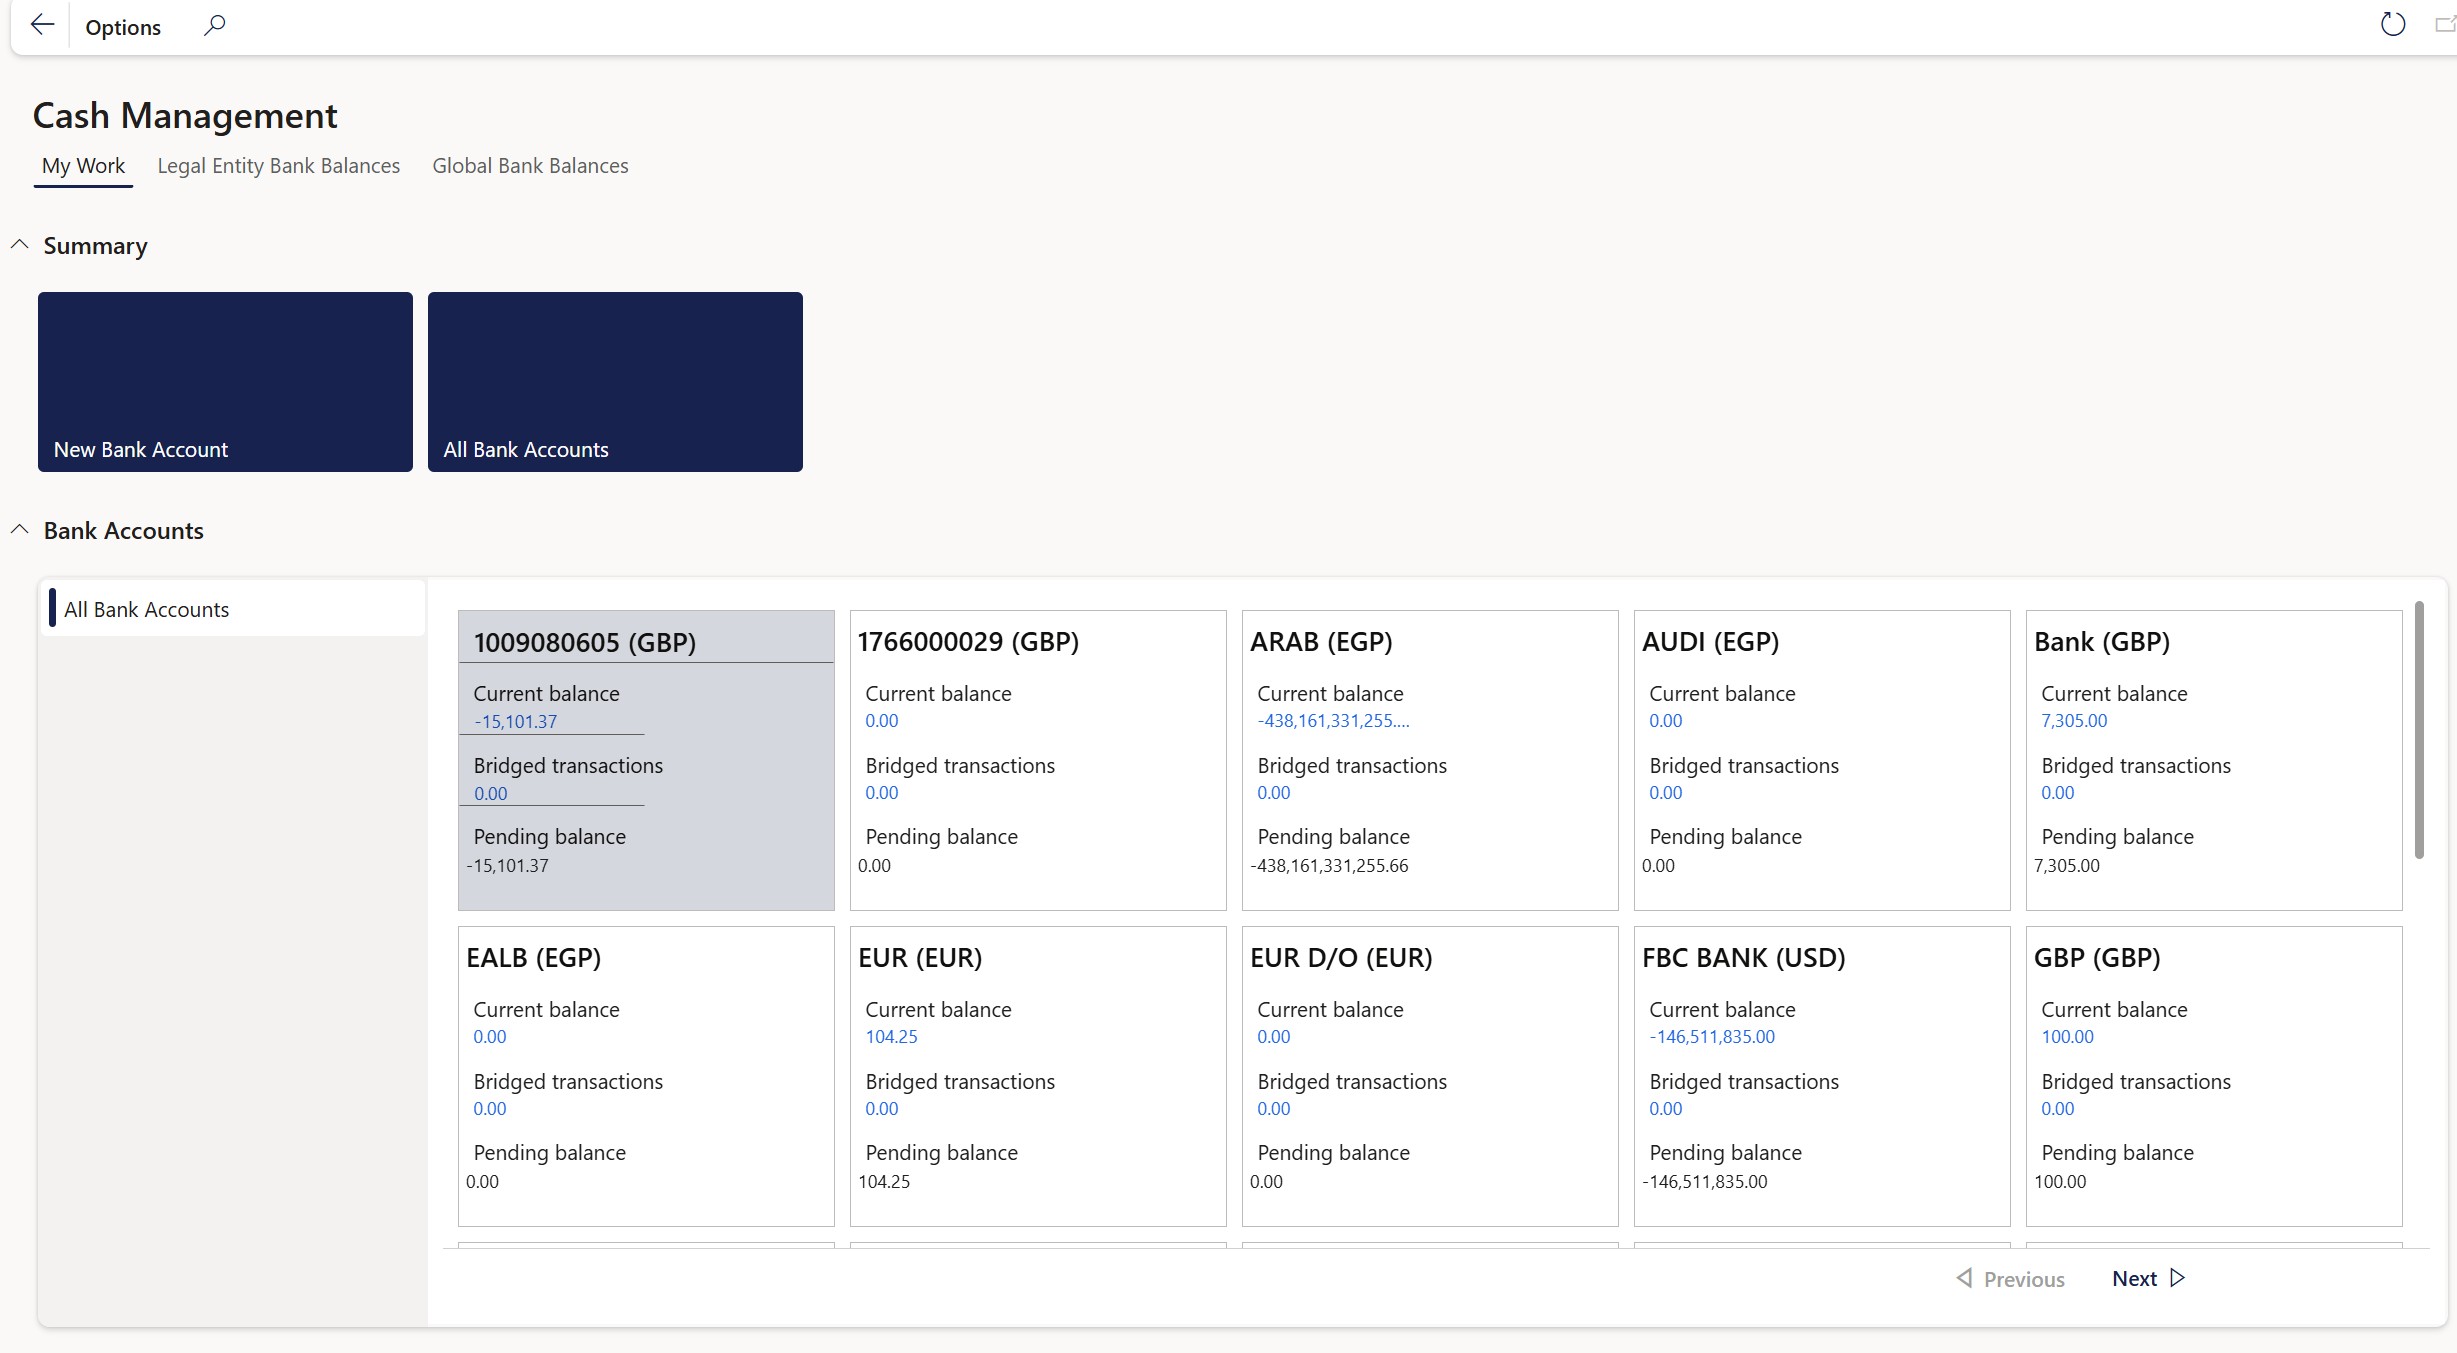Open the New Bank Account tile
This screenshot has height=1353, width=2457.
pos(225,381)
